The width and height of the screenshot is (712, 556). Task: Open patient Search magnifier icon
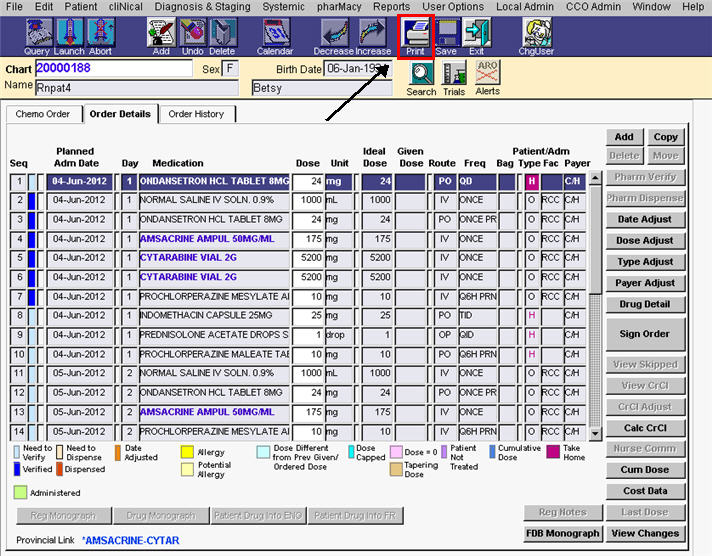[422, 74]
